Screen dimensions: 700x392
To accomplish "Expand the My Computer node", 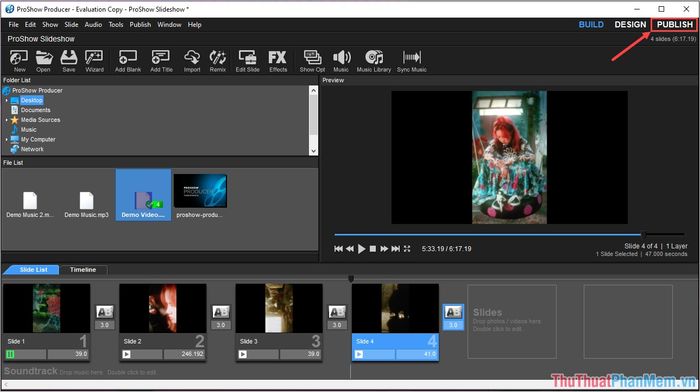I will point(6,139).
